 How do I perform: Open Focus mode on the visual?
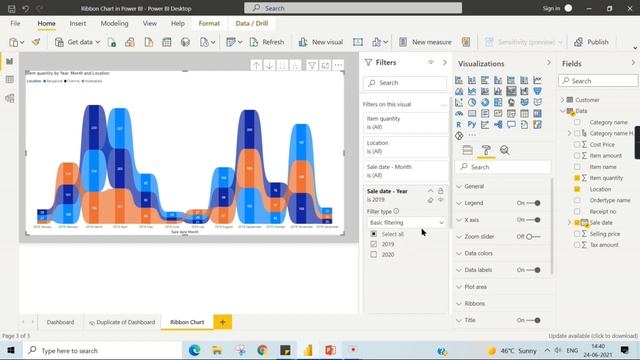(x=325, y=65)
